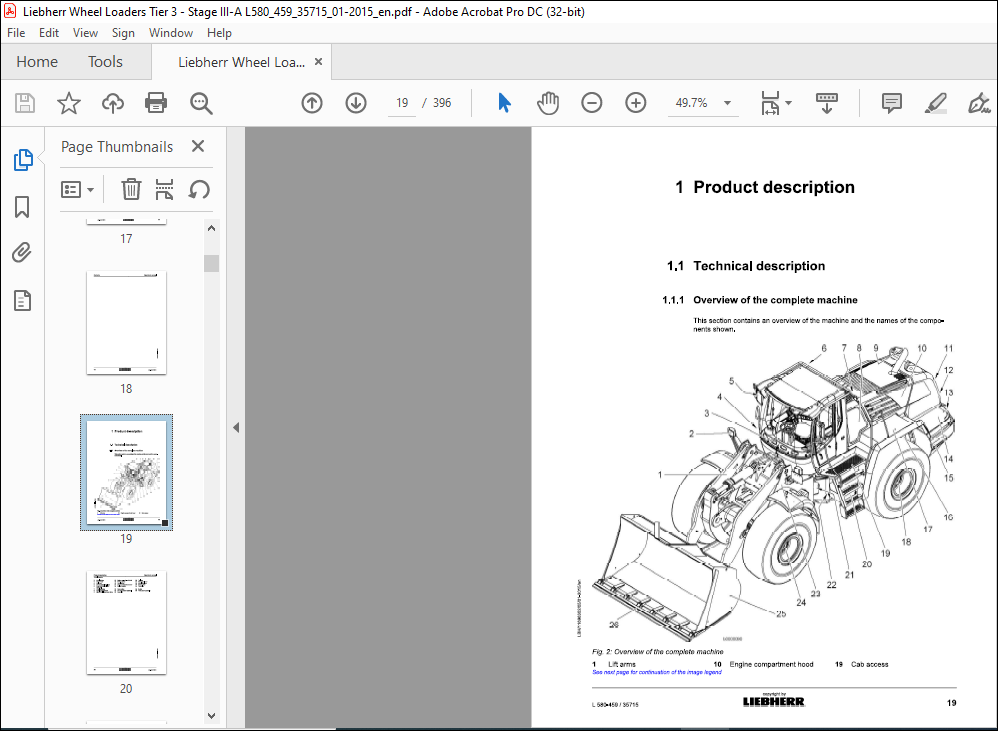
Task: Activate the Selection arrow tool
Action: coord(504,103)
